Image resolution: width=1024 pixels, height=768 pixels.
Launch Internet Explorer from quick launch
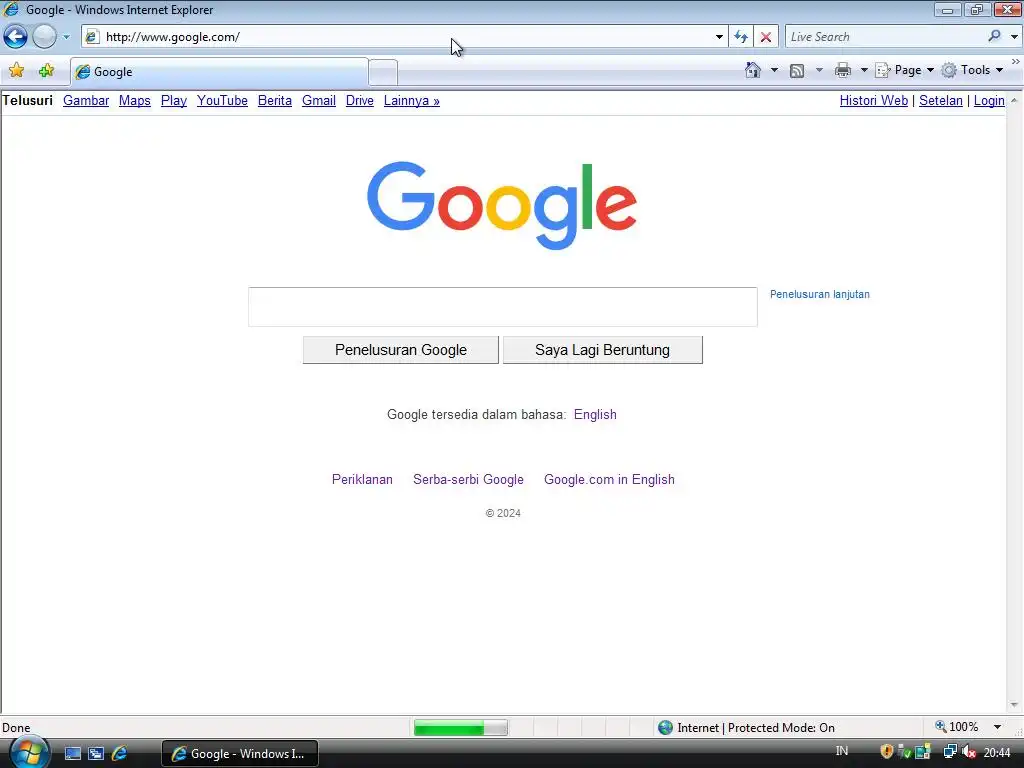tap(120, 754)
